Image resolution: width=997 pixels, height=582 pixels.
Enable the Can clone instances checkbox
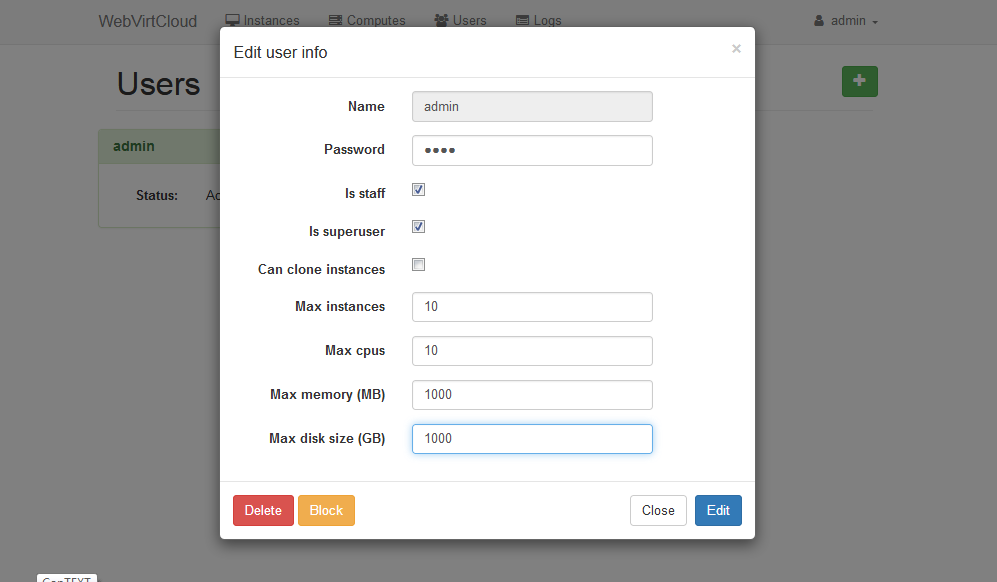(x=419, y=265)
